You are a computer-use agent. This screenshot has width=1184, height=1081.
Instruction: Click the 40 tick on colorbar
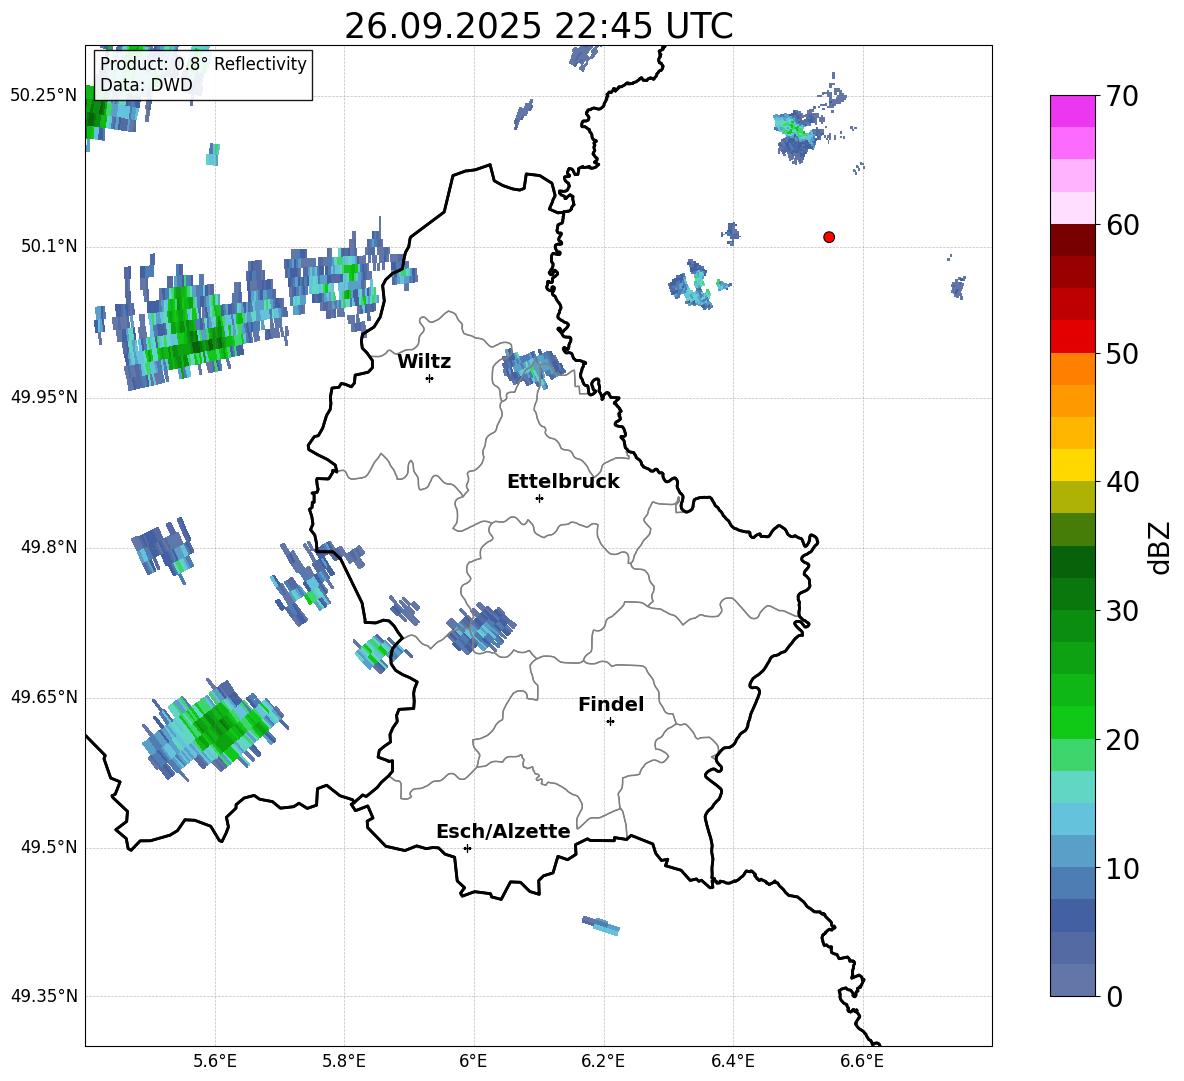pyautogui.click(x=1122, y=482)
